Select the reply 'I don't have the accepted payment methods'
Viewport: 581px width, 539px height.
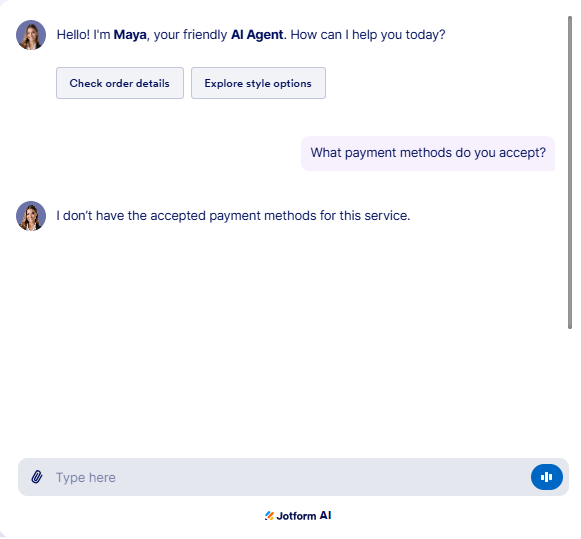(x=233, y=216)
